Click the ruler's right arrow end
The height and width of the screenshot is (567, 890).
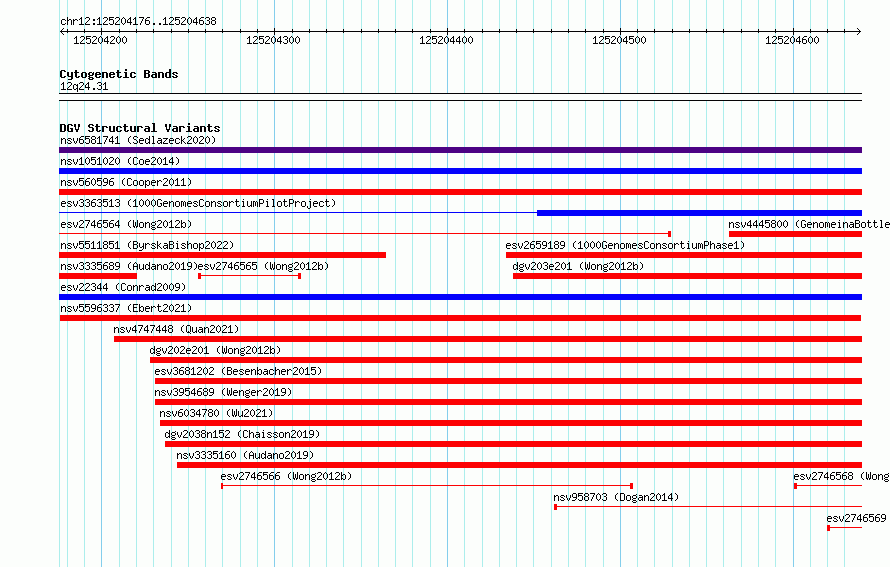pyautogui.click(x=859, y=32)
